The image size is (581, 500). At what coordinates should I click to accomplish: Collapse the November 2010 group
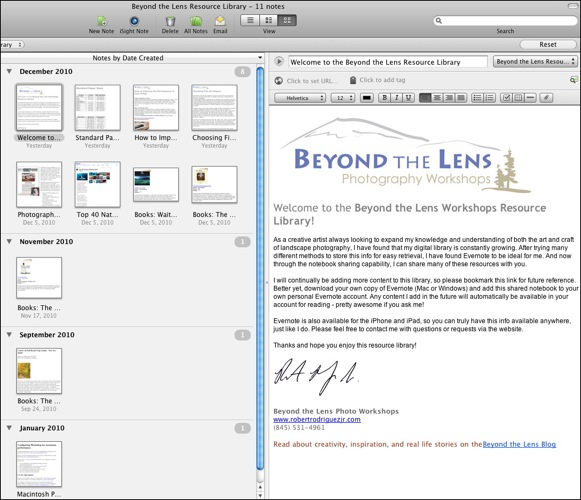pyautogui.click(x=9, y=242)
